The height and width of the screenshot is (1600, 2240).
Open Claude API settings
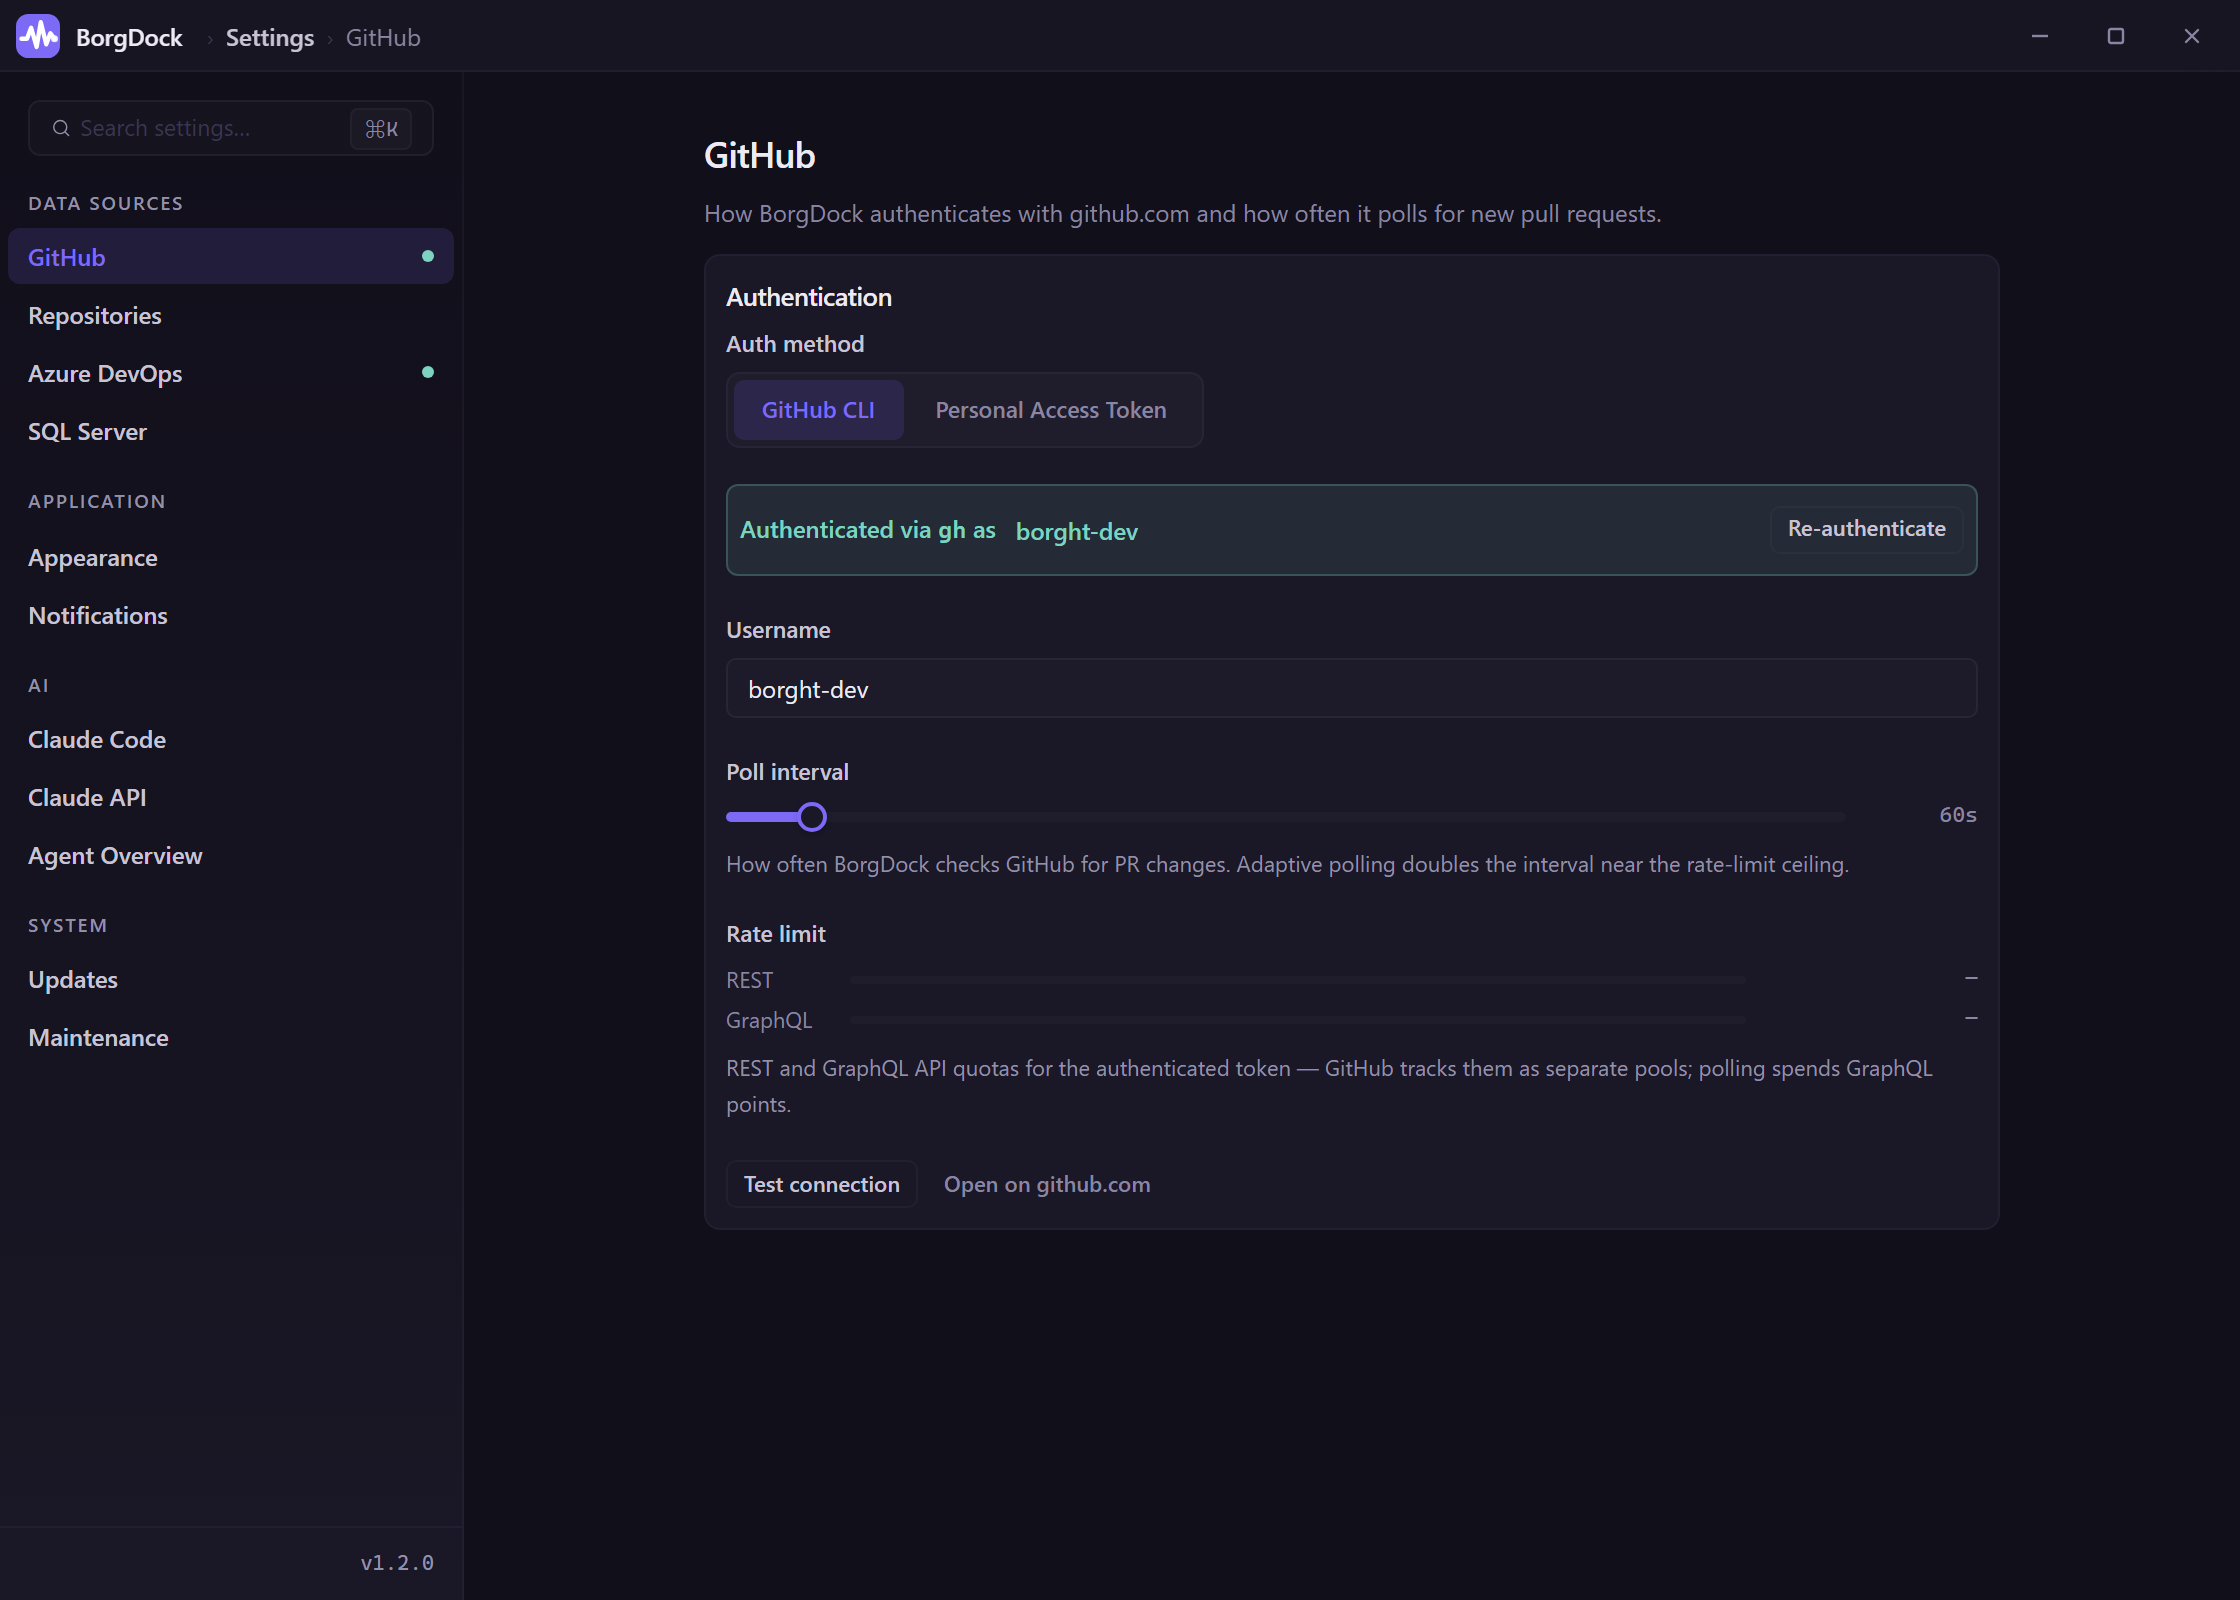(x=231, y=797)
